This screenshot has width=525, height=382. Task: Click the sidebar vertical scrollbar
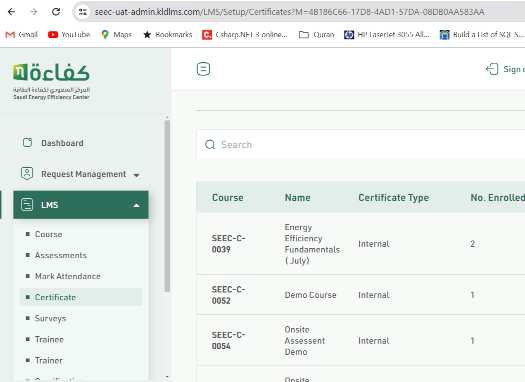(167, 206)
